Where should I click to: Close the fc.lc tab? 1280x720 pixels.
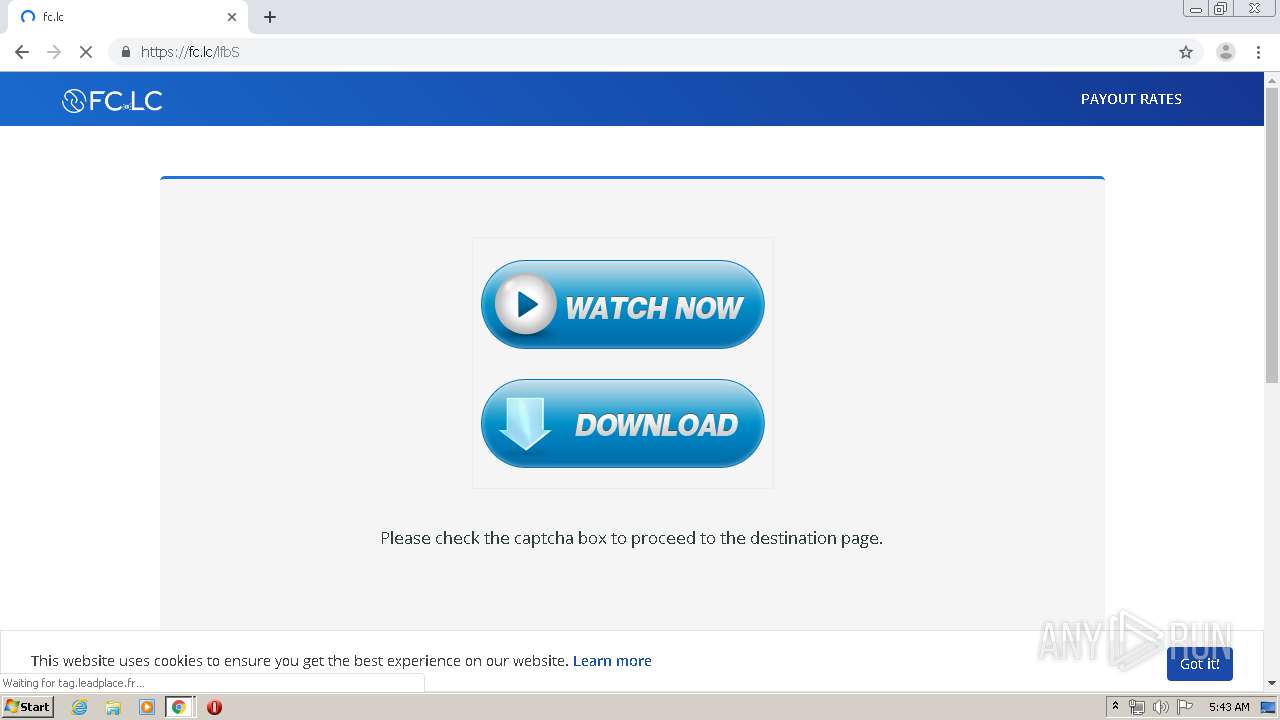(232, 17)
